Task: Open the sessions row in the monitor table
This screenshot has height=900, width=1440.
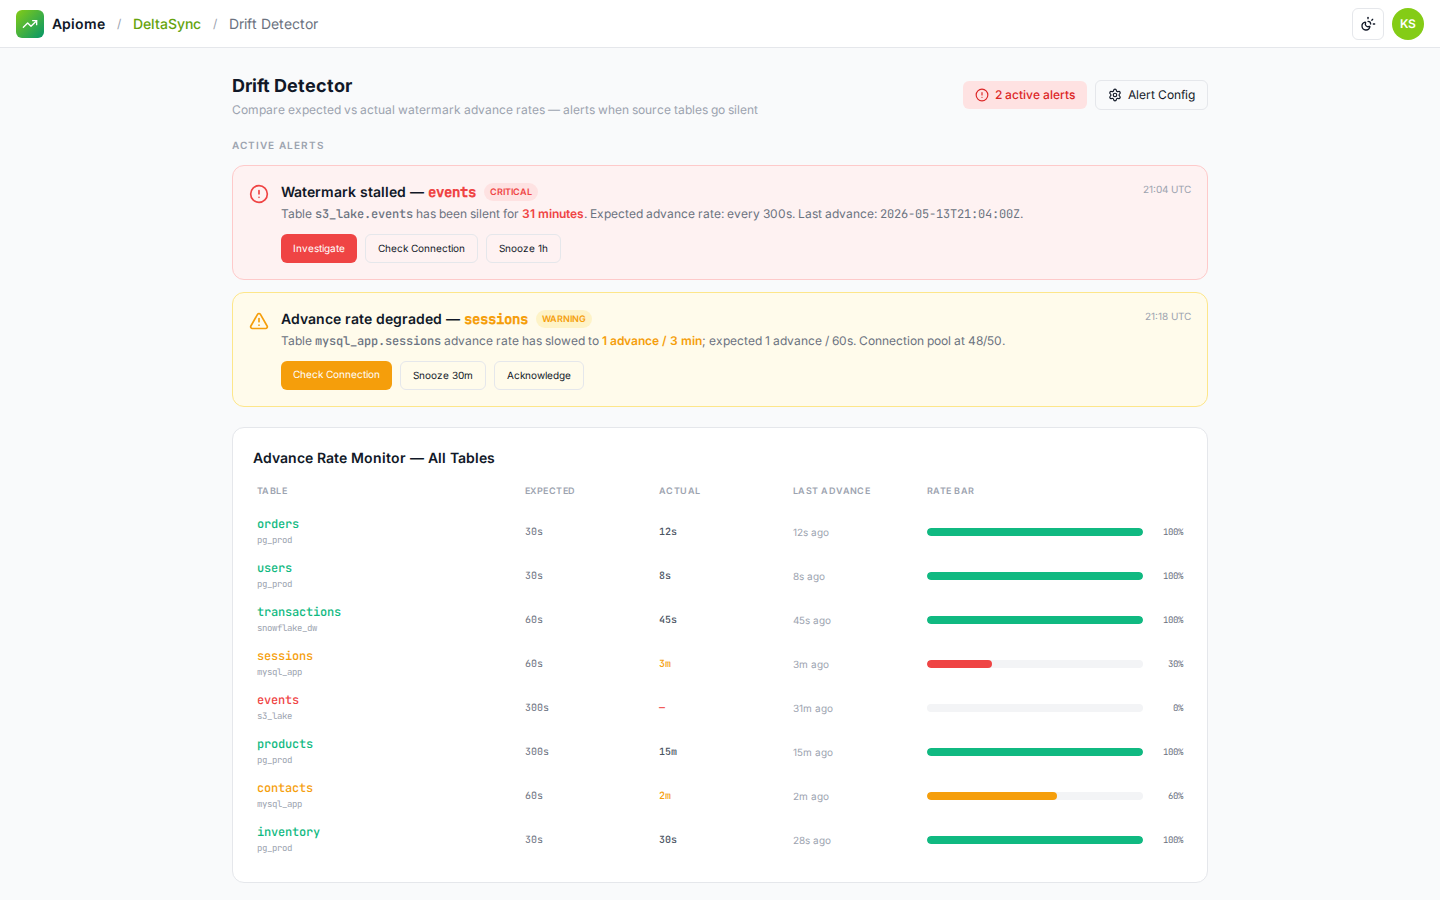Action: coord(720,663)
